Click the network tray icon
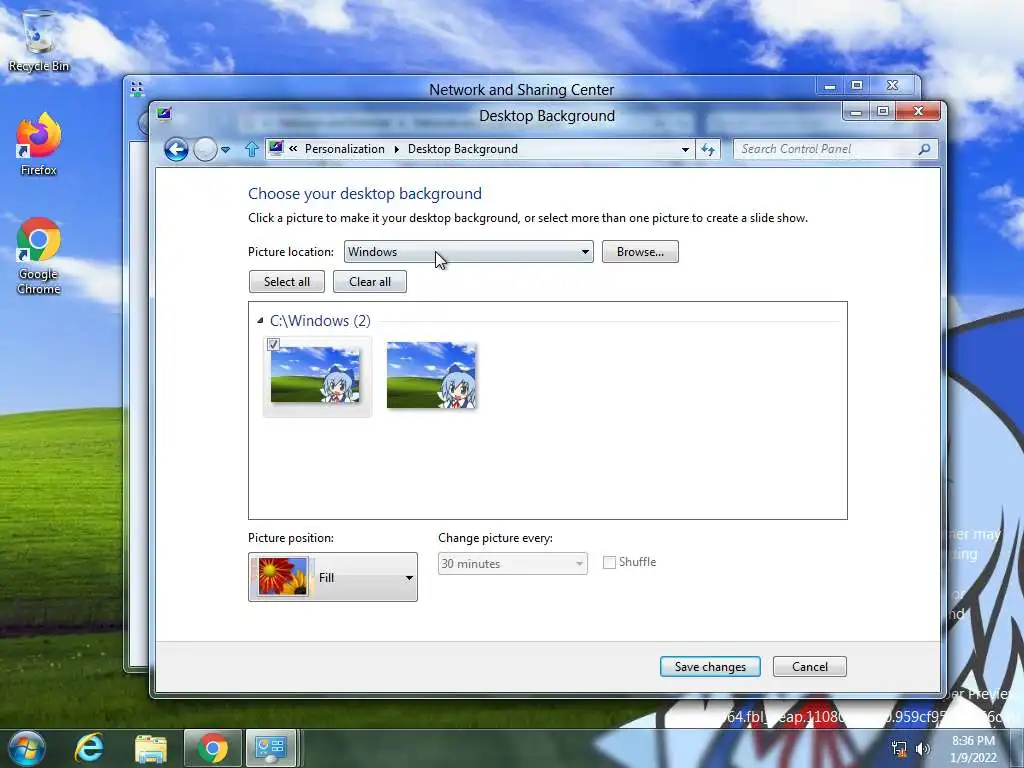The image size is (1024, 768). 899,749
